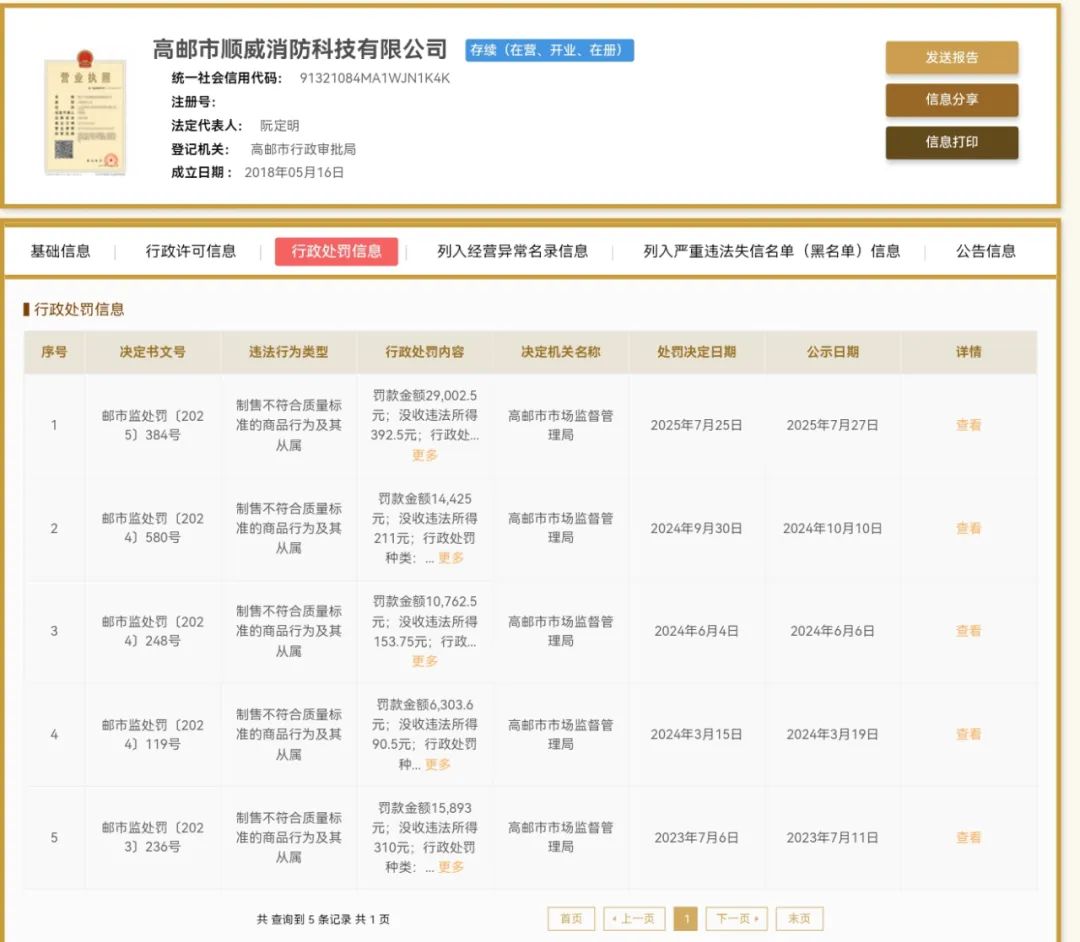Go to the 列入严重违法失信名单(黑名单)信息 tab
1080x942 pixels.
click(x=771, y=252)
